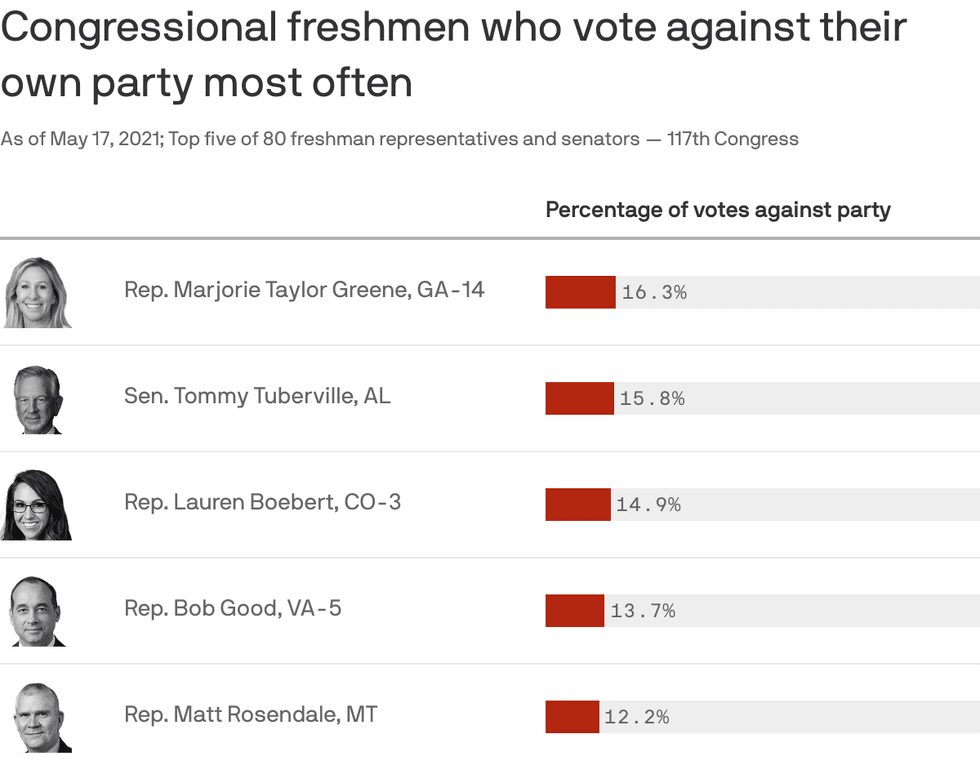Click the red bar for Tuberville's 15.8%
Screen dimensions: 980x769
[579, 398]
